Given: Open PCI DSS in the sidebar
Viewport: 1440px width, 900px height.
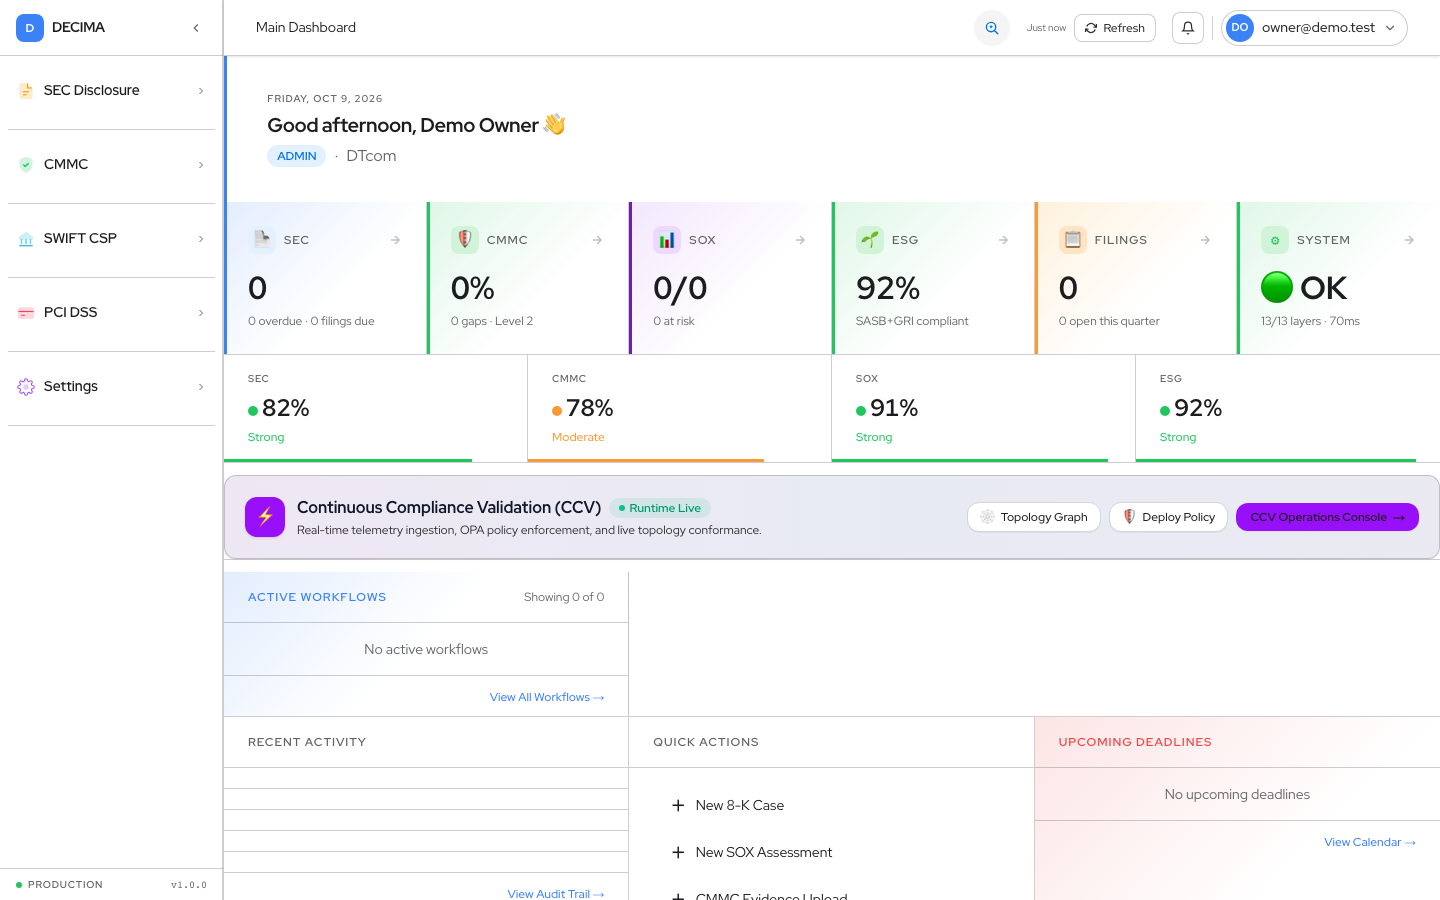Looking at the screenshot, I should pos(111,312).
